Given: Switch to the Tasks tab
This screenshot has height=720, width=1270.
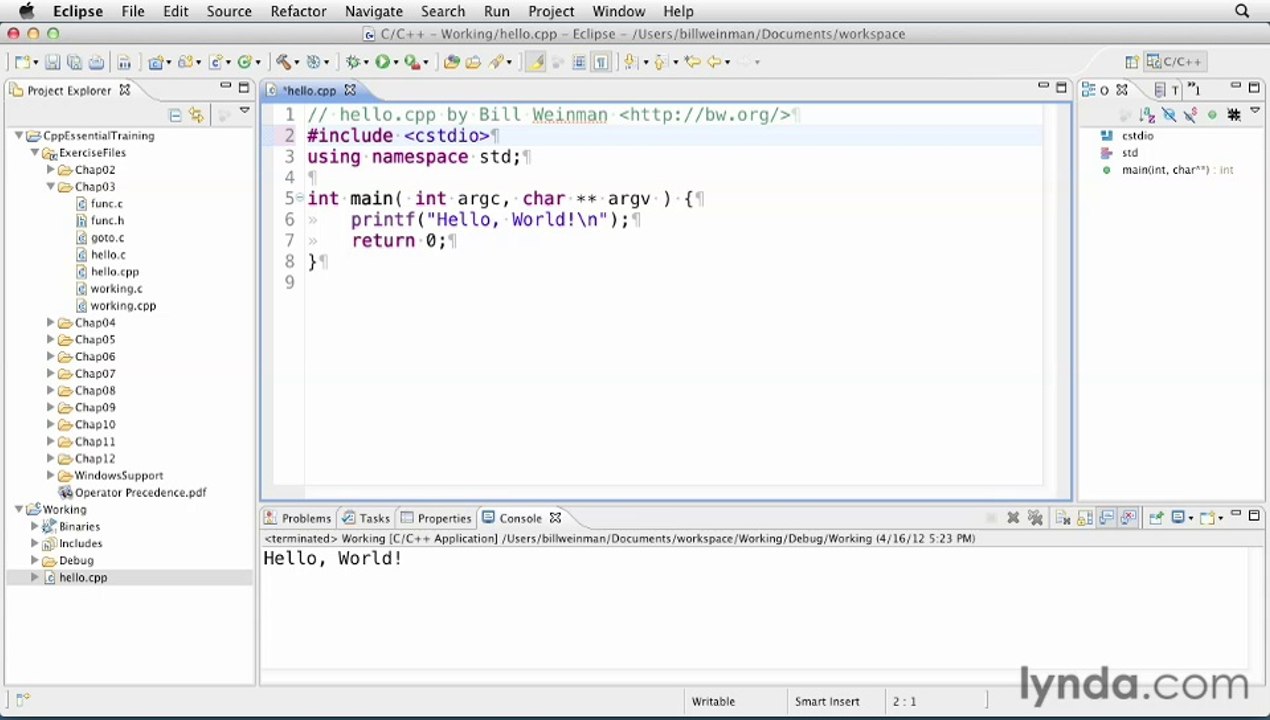Looking at the screenshot, I should click(365, 518).
